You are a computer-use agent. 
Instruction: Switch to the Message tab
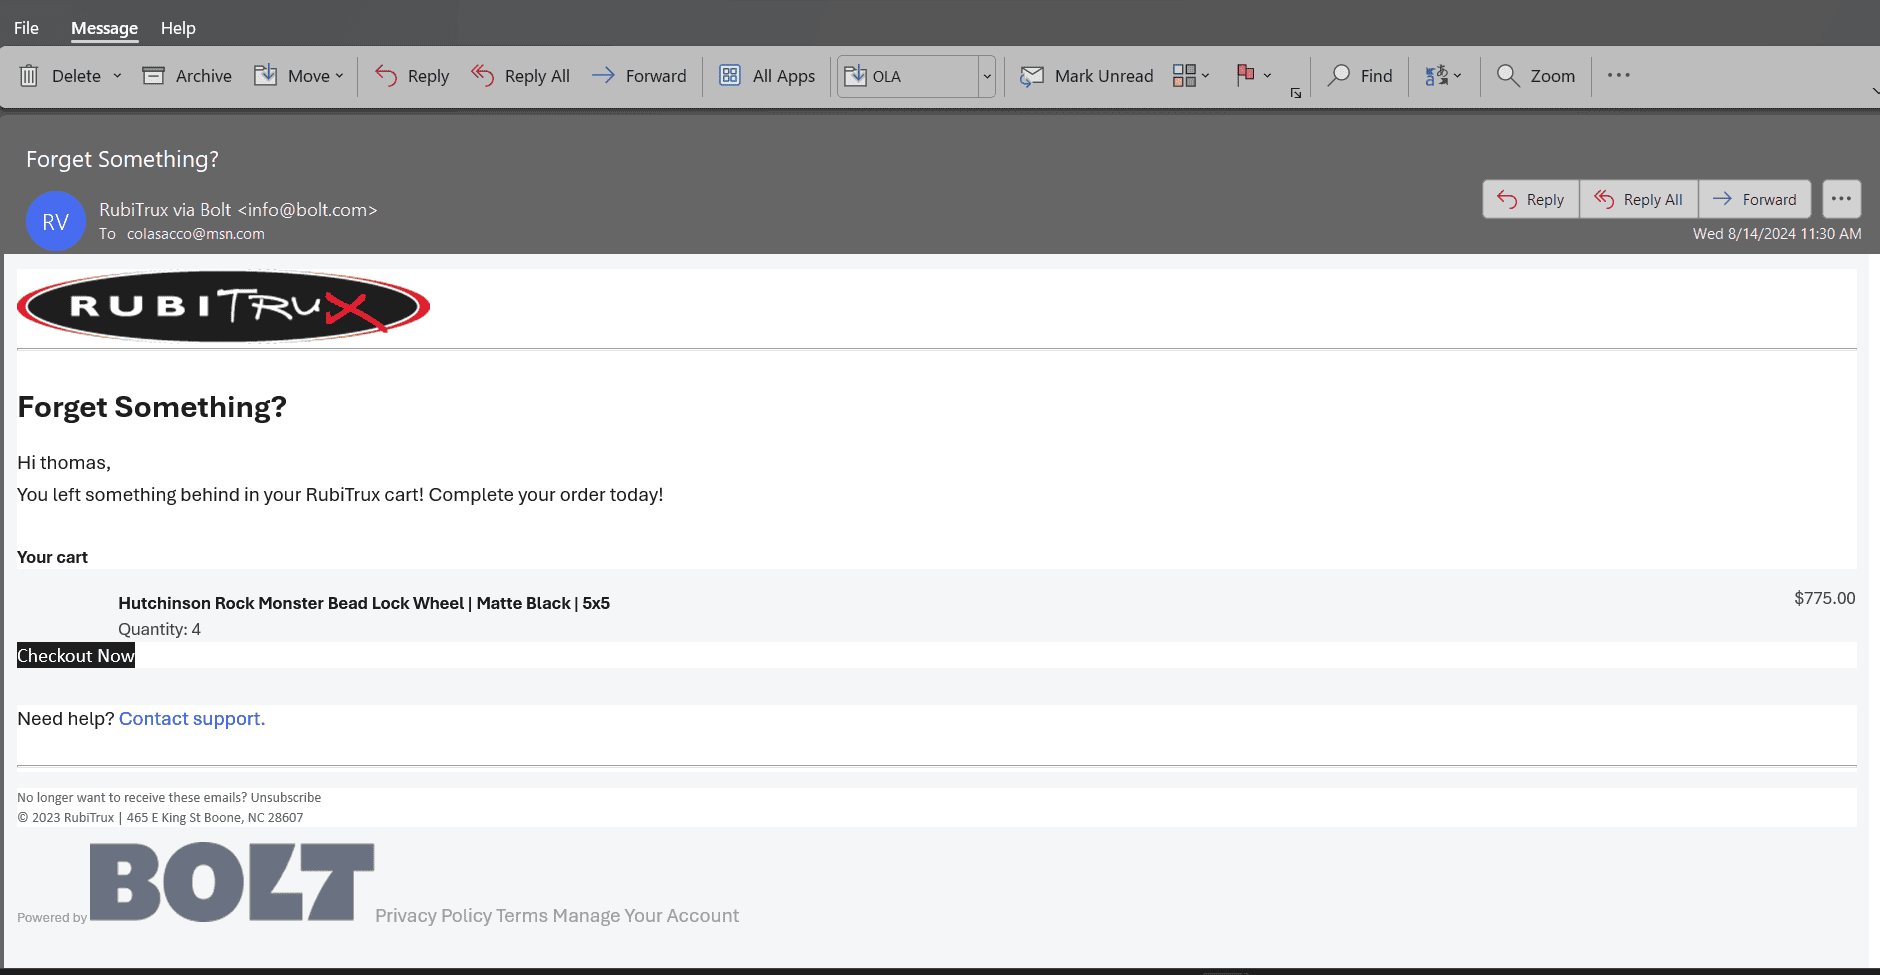[x=104, y=28]
